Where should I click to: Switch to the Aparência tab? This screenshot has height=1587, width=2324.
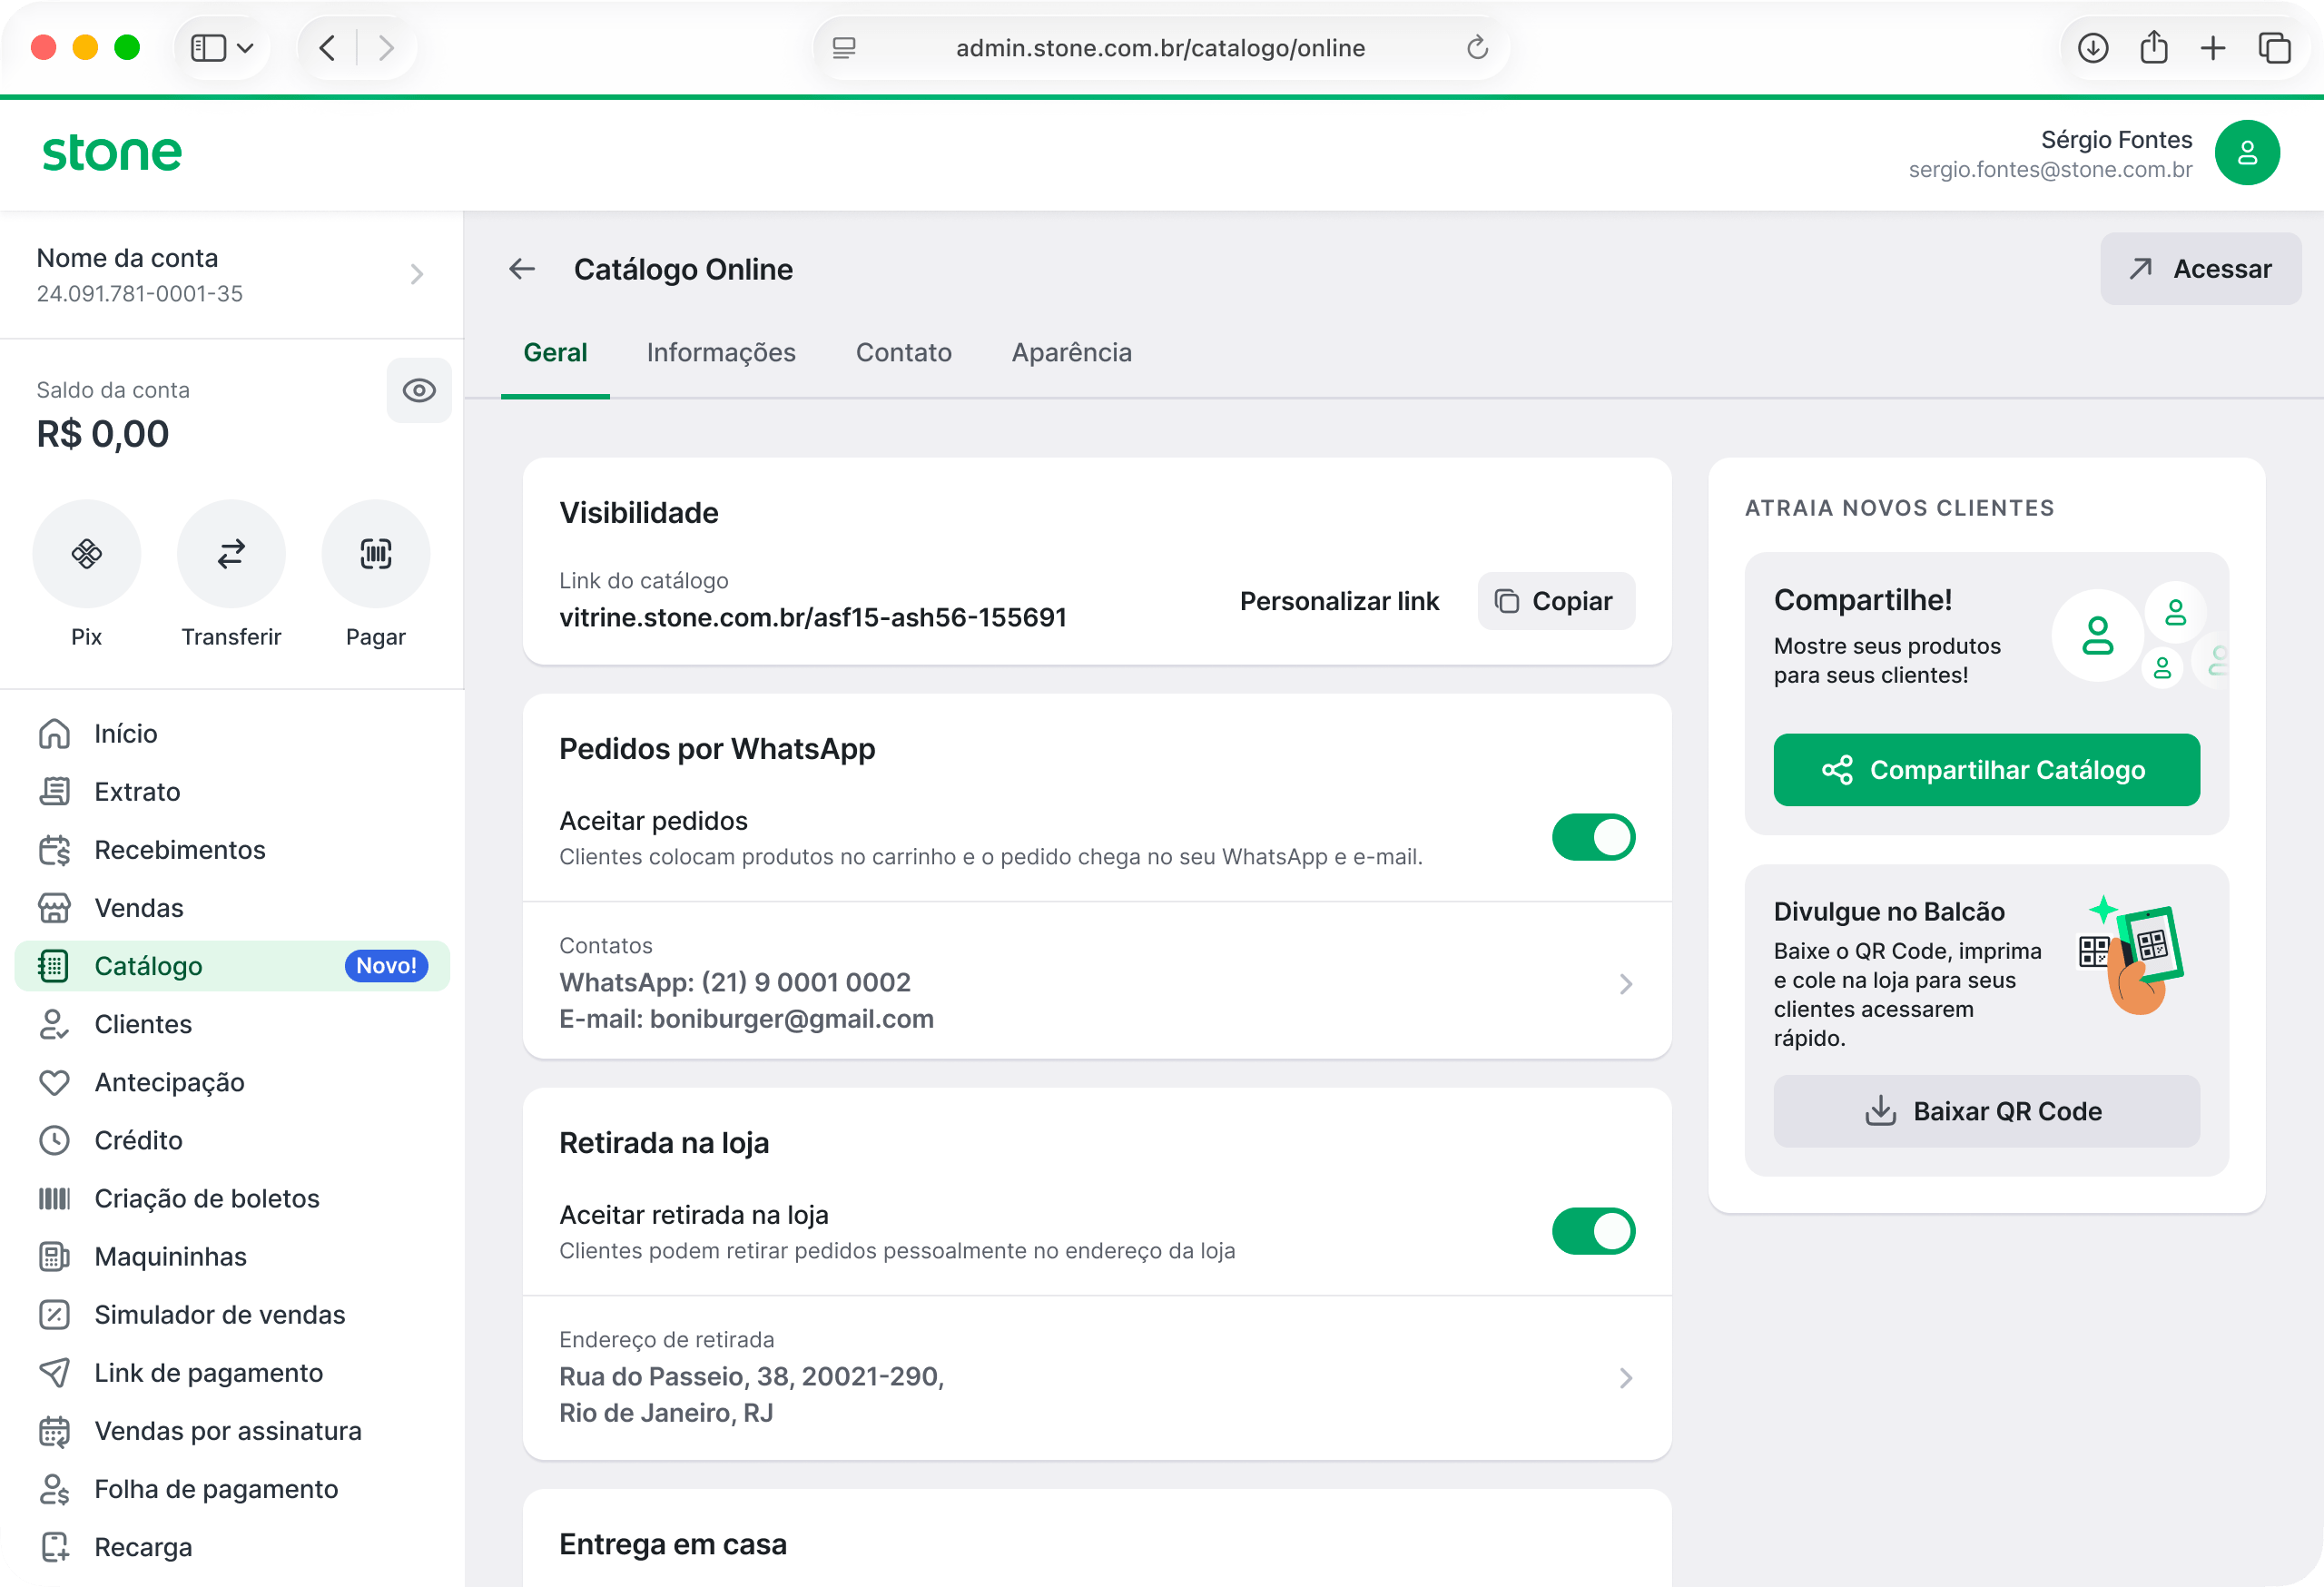[1071, 352]
